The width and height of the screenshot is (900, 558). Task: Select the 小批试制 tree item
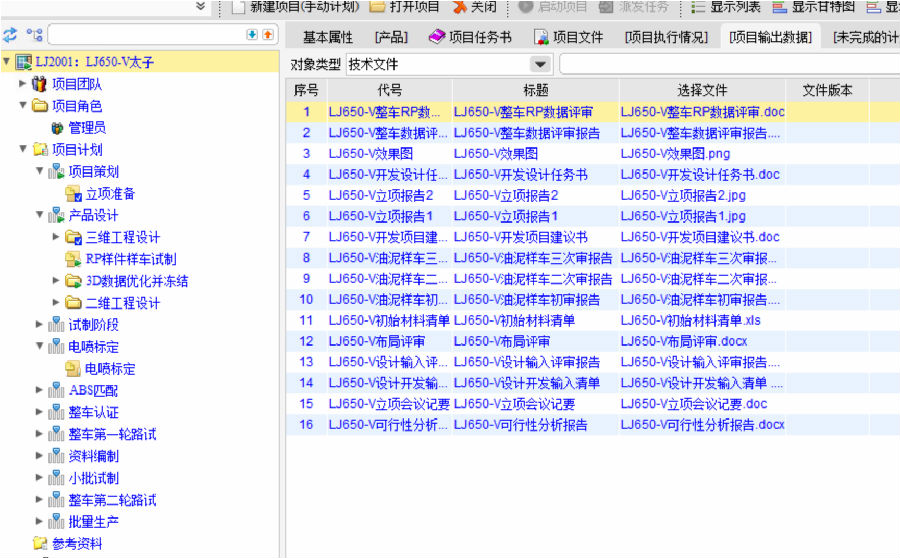[x=94, y=478]
